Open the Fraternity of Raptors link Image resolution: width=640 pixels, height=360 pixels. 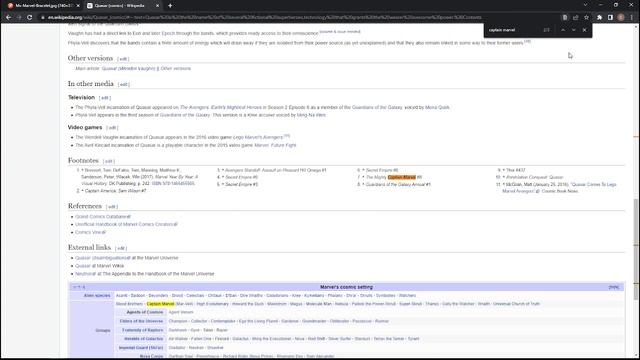point(142,330)
